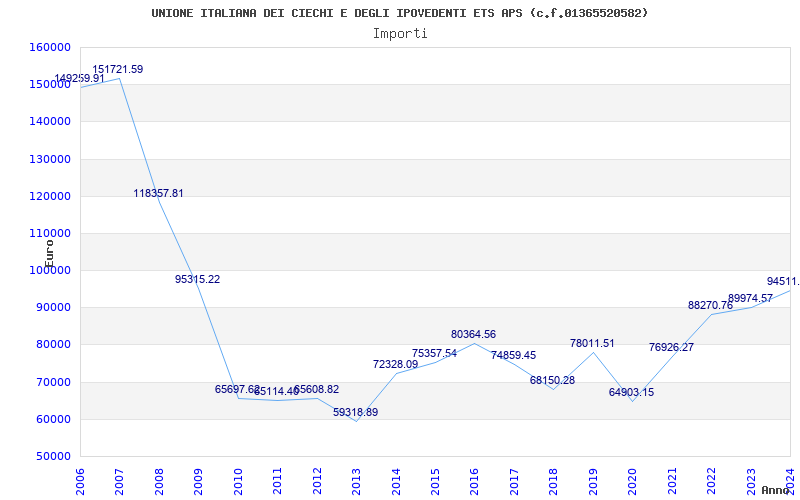Click the x-axis year 2020

tap(632, 481)
